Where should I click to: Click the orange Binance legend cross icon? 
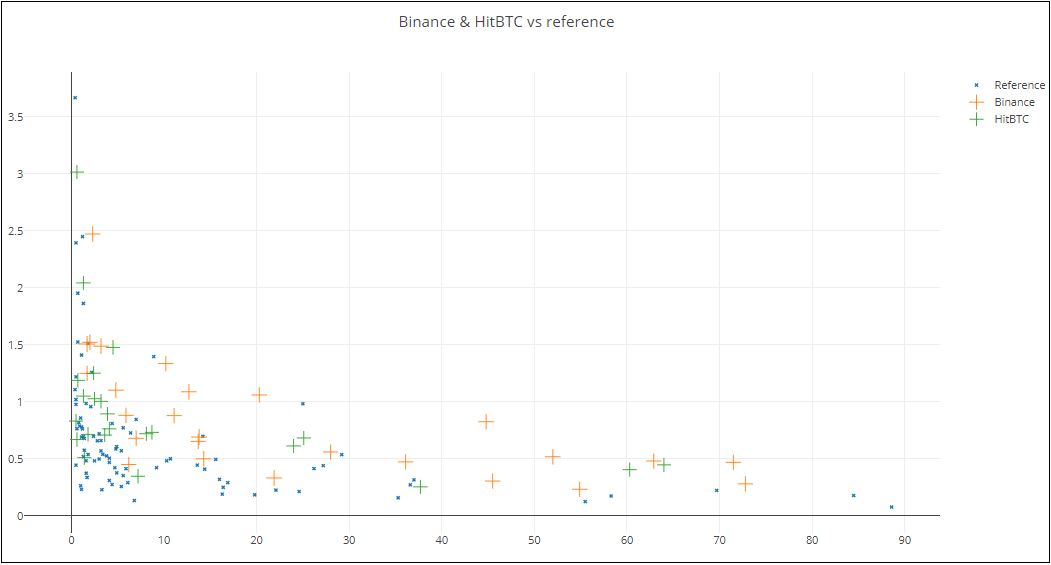click(977, 102)
